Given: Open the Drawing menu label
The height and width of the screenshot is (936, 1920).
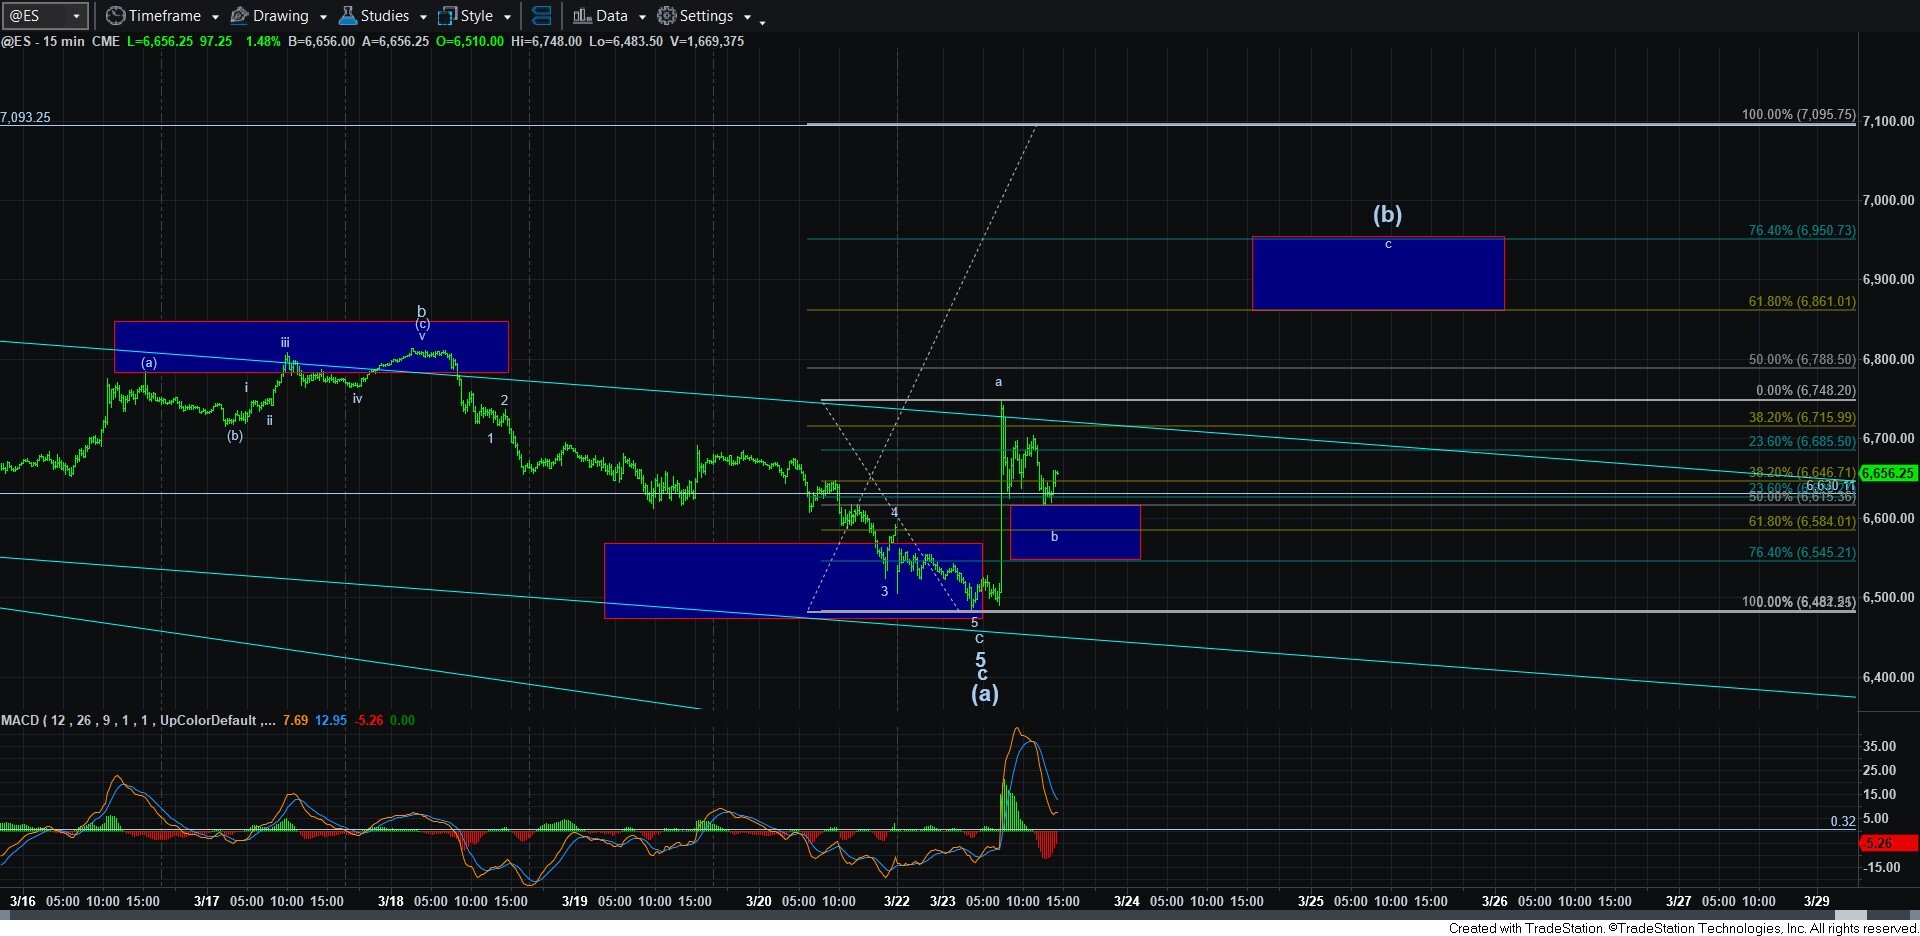Looking at the screenshot, I should pyautogui.click(x=281, y=16).
